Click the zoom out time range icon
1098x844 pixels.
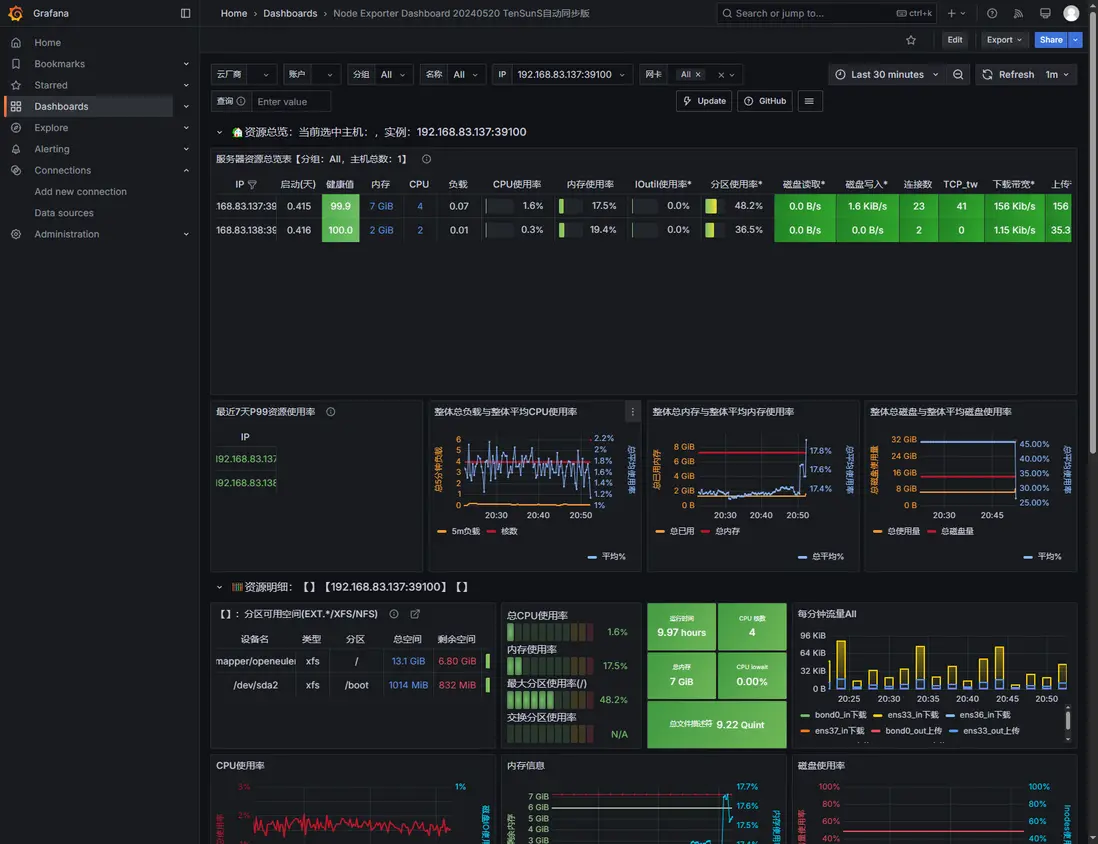(x=958, y=74)
